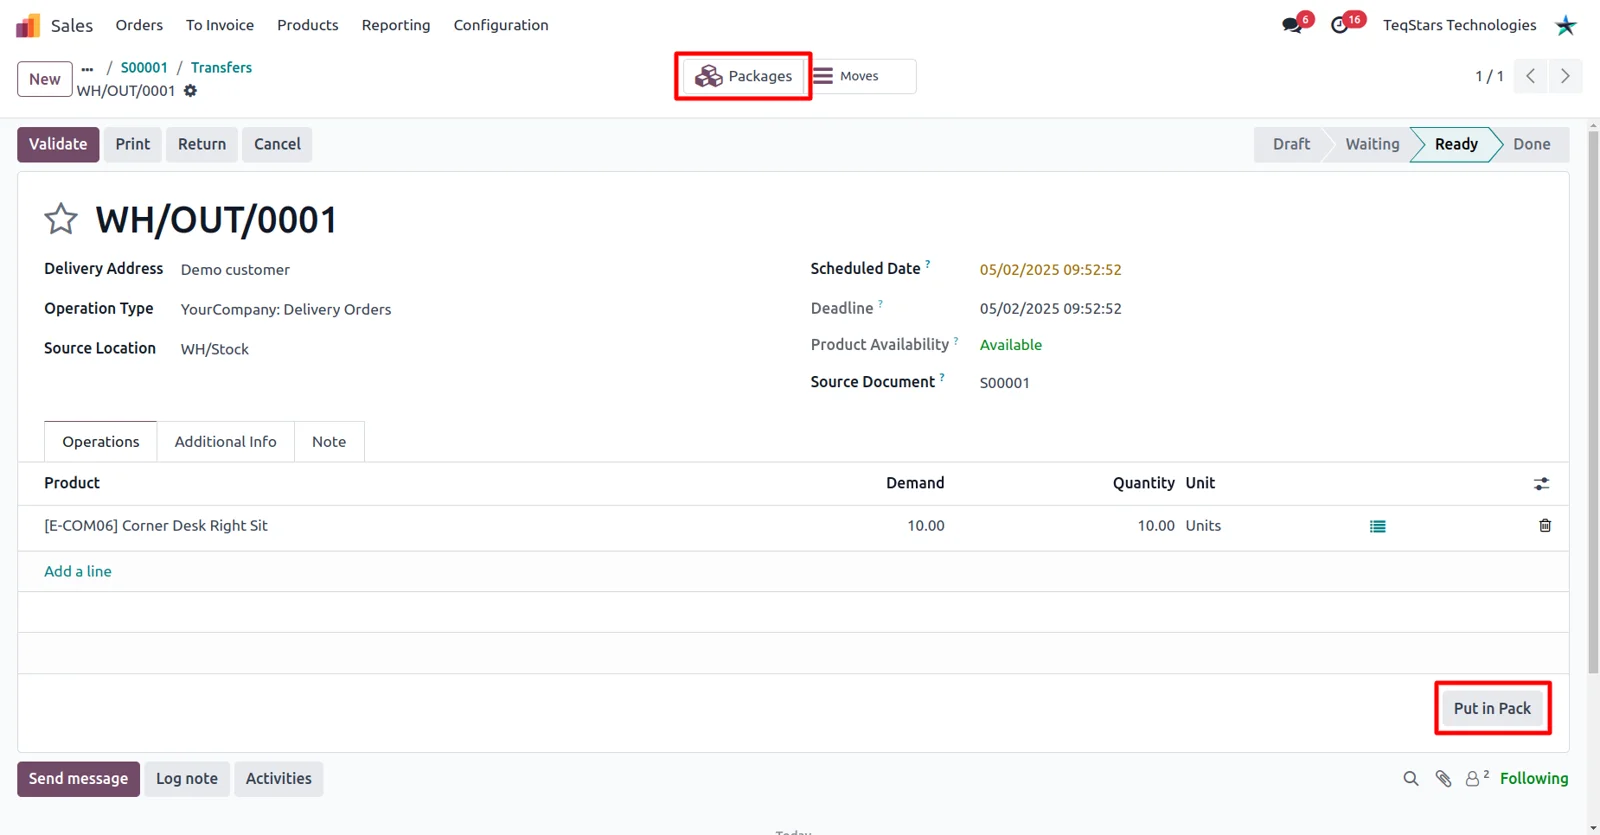Cancel the transfer
The height and width of the screenshot is (835, 1600).
(x=277, y=144)
